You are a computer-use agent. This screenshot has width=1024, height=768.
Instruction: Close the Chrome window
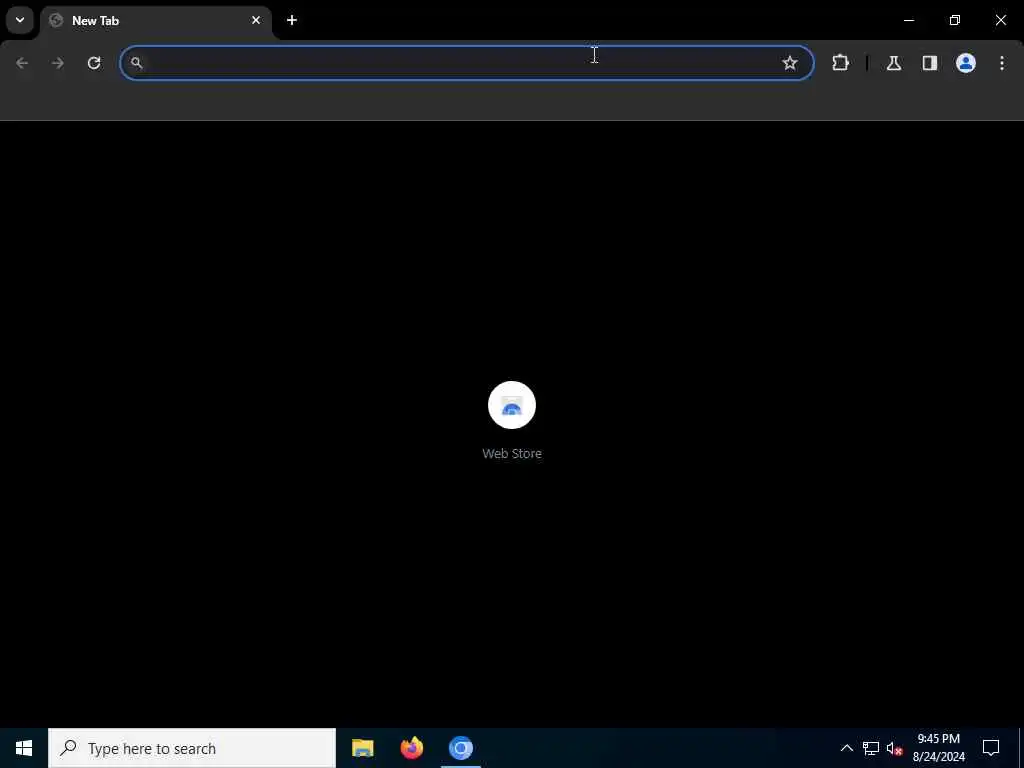(1000, 20)
